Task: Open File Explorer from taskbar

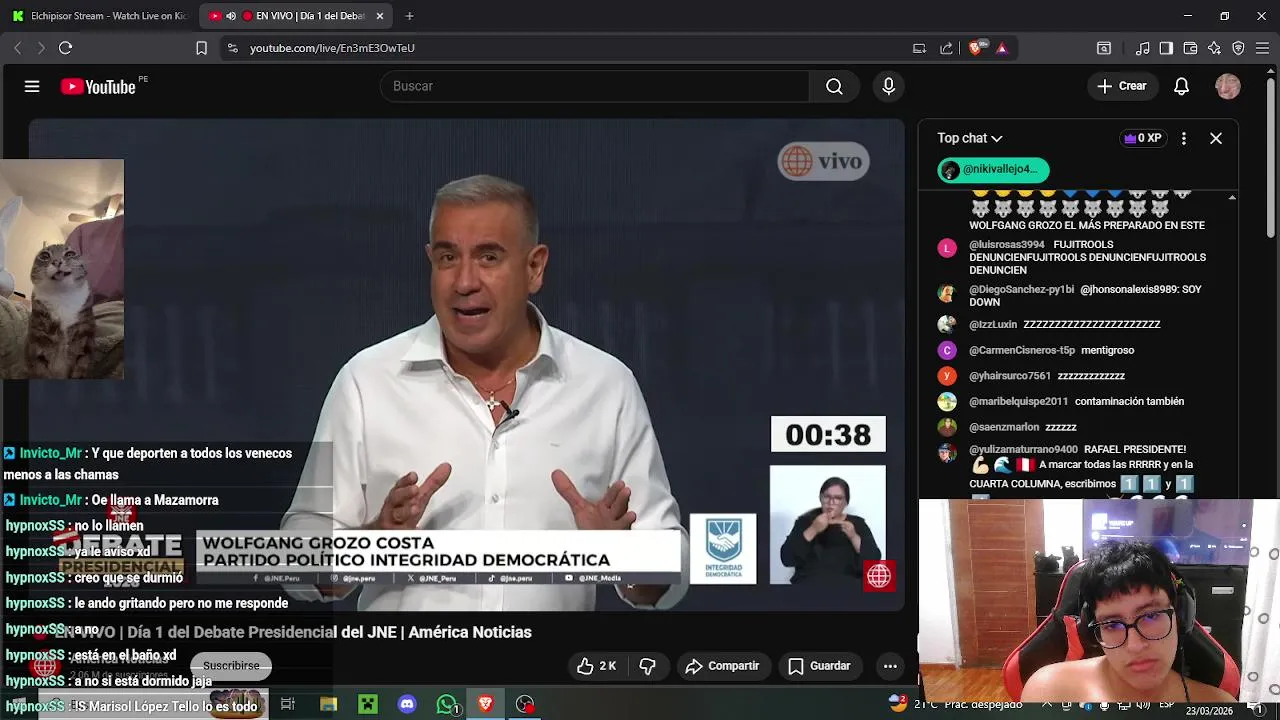Action: (328, 705)
